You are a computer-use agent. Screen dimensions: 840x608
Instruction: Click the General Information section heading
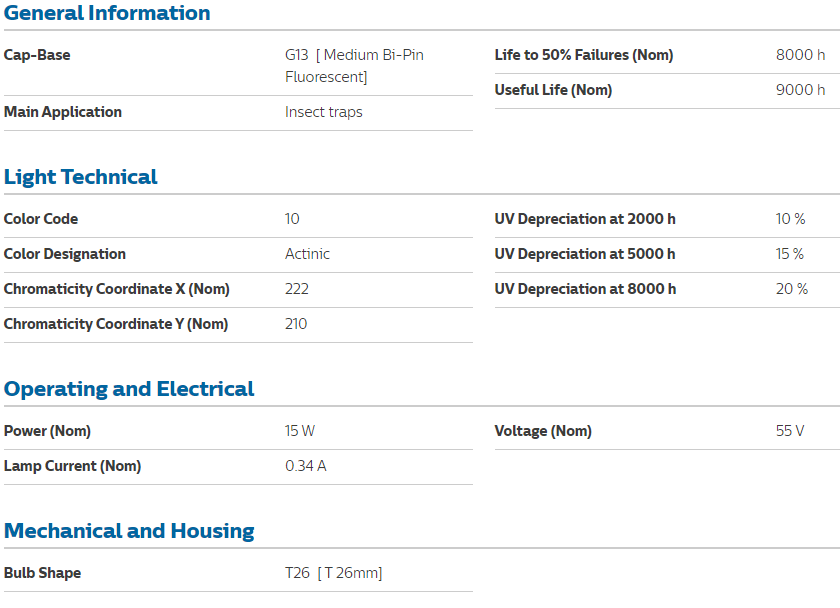click(x=107, y=13)
